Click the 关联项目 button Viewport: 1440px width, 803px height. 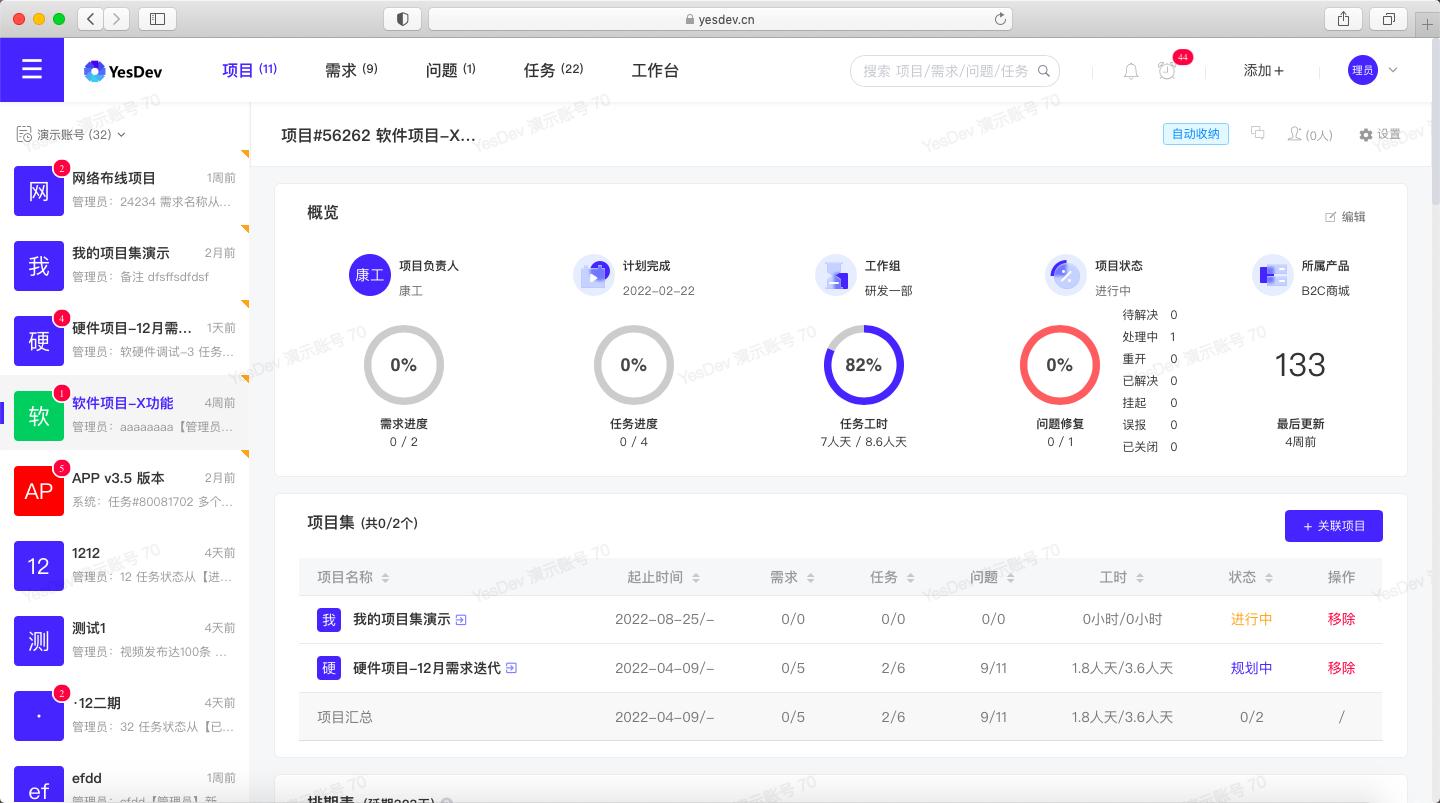coord(1334,525)
